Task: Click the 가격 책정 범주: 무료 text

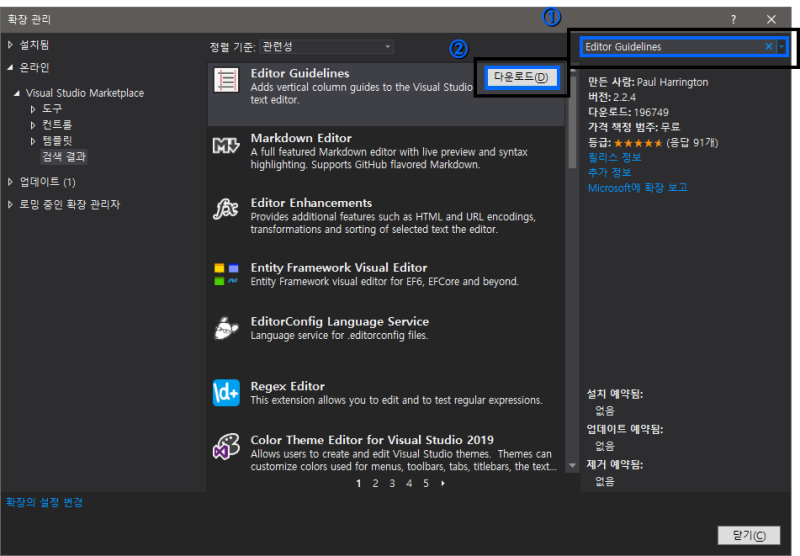Action: coord(634,127)
